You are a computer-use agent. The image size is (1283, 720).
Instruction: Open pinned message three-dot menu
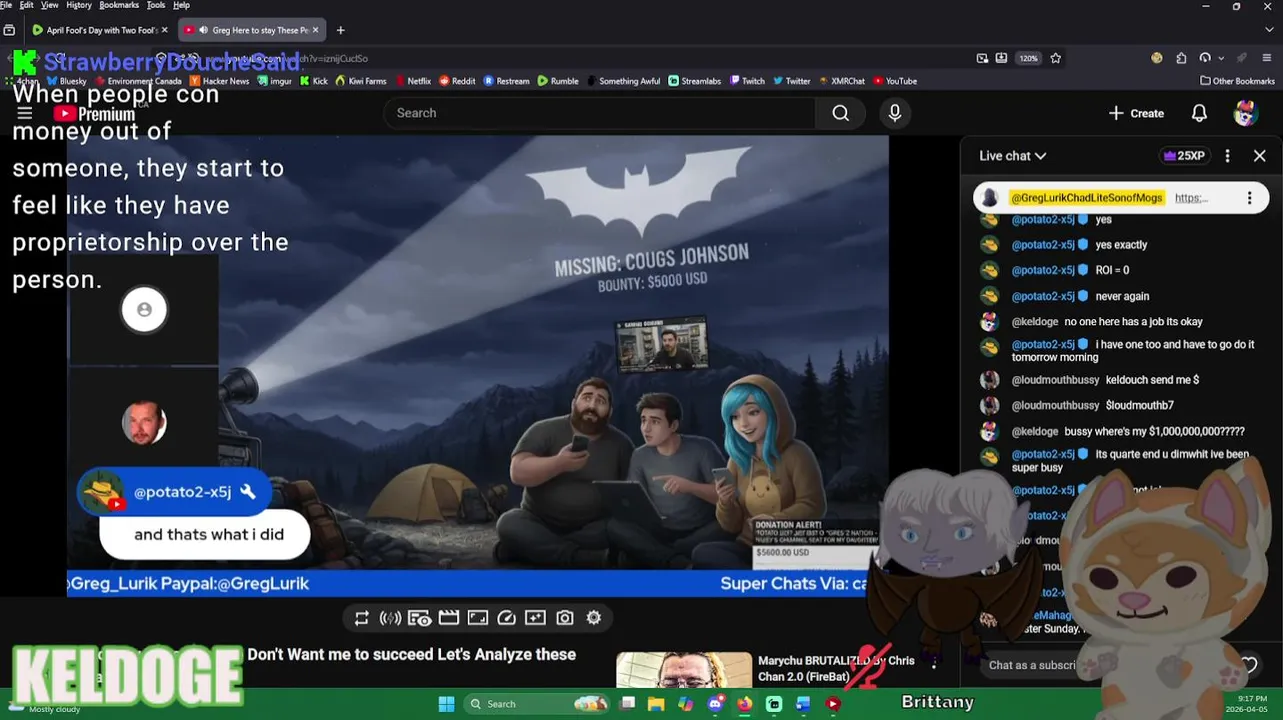1249,198
